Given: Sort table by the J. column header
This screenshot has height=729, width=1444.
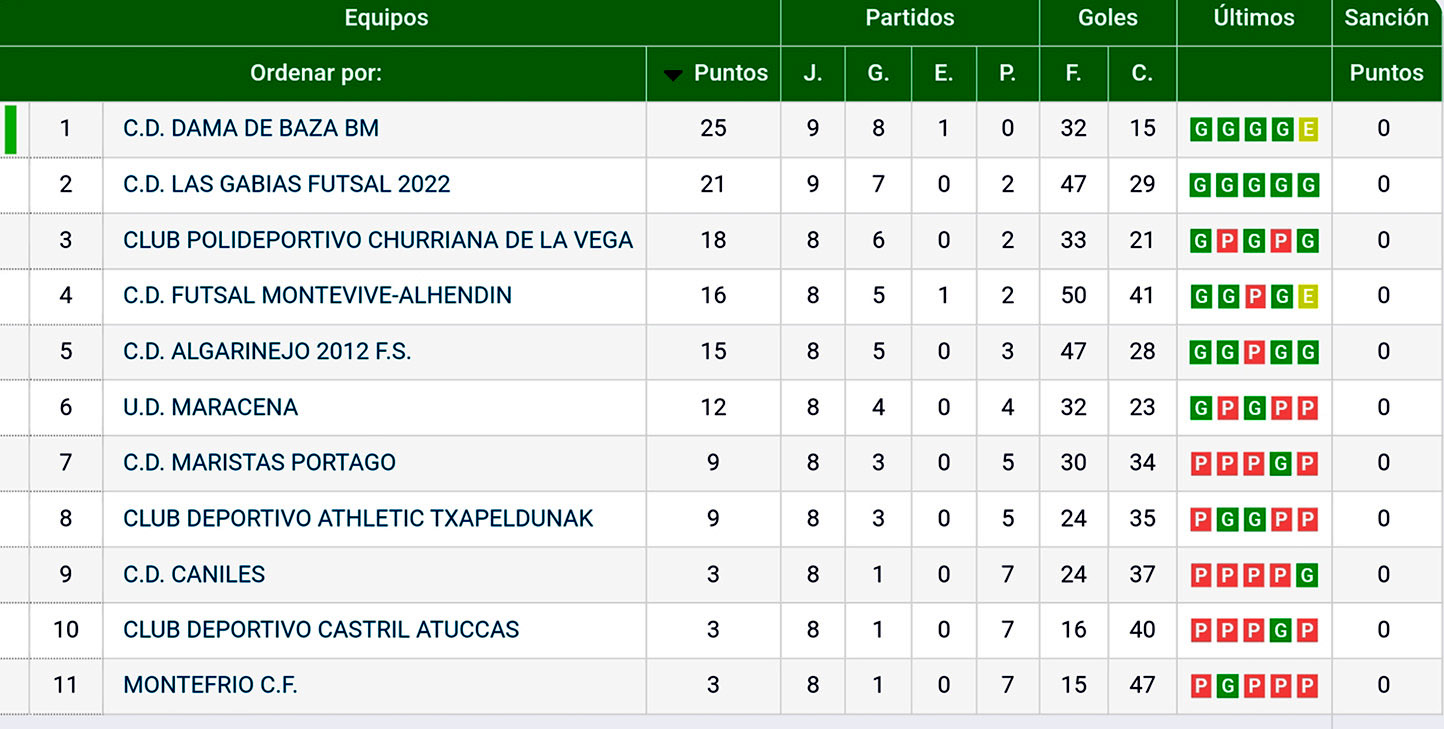Looking at the screenshot, I should click(812, 73).
